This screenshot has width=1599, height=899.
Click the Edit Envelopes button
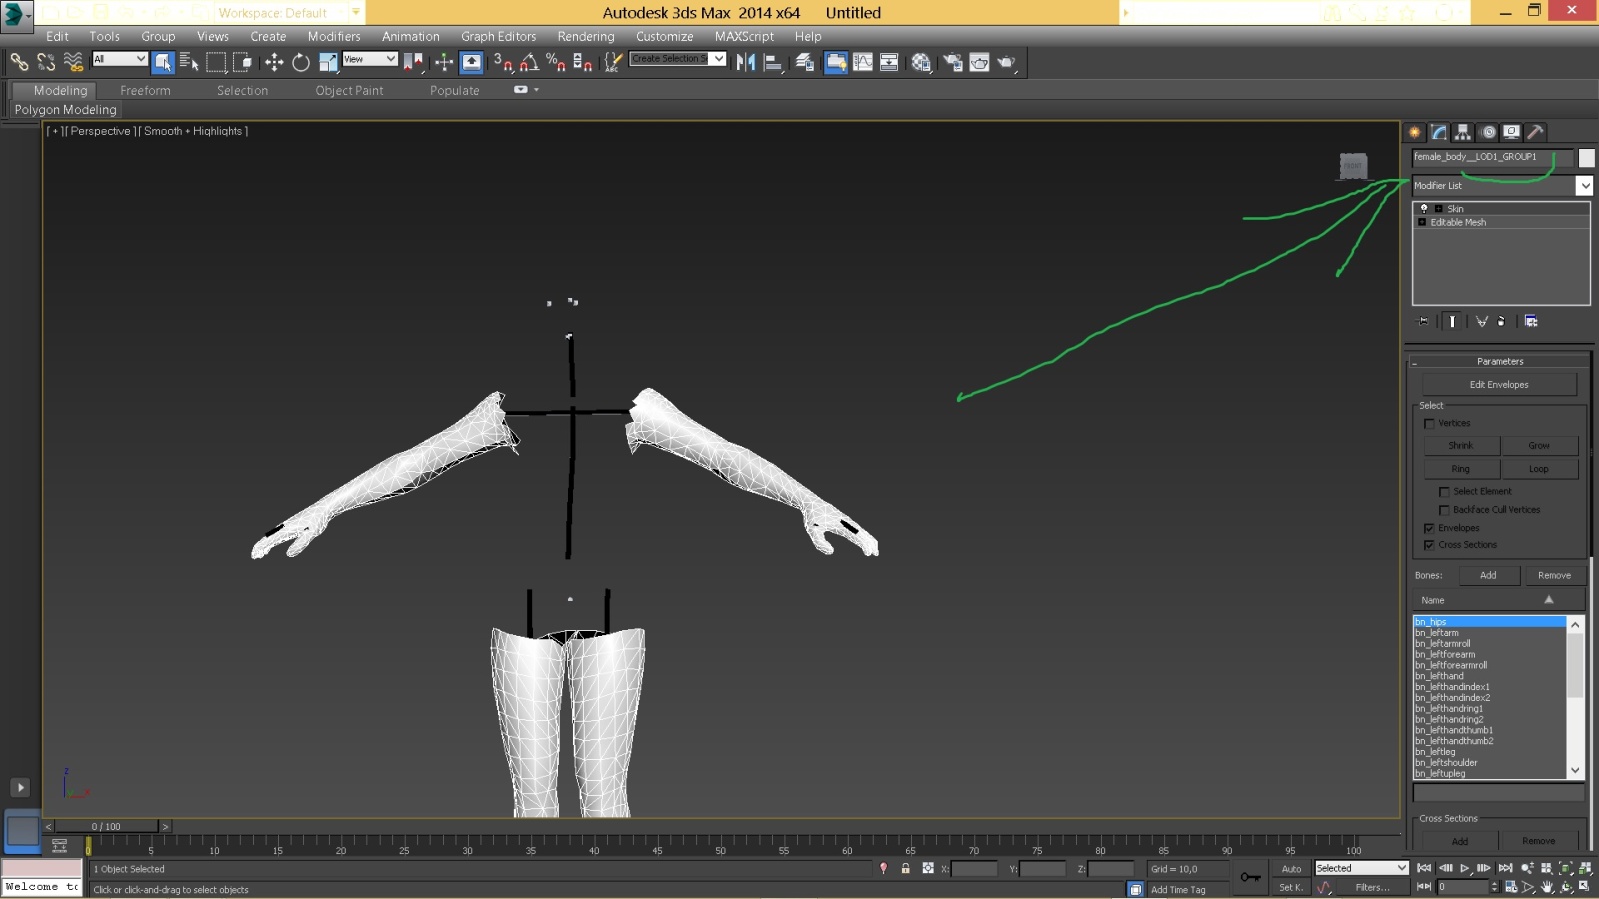[1498, 385]
